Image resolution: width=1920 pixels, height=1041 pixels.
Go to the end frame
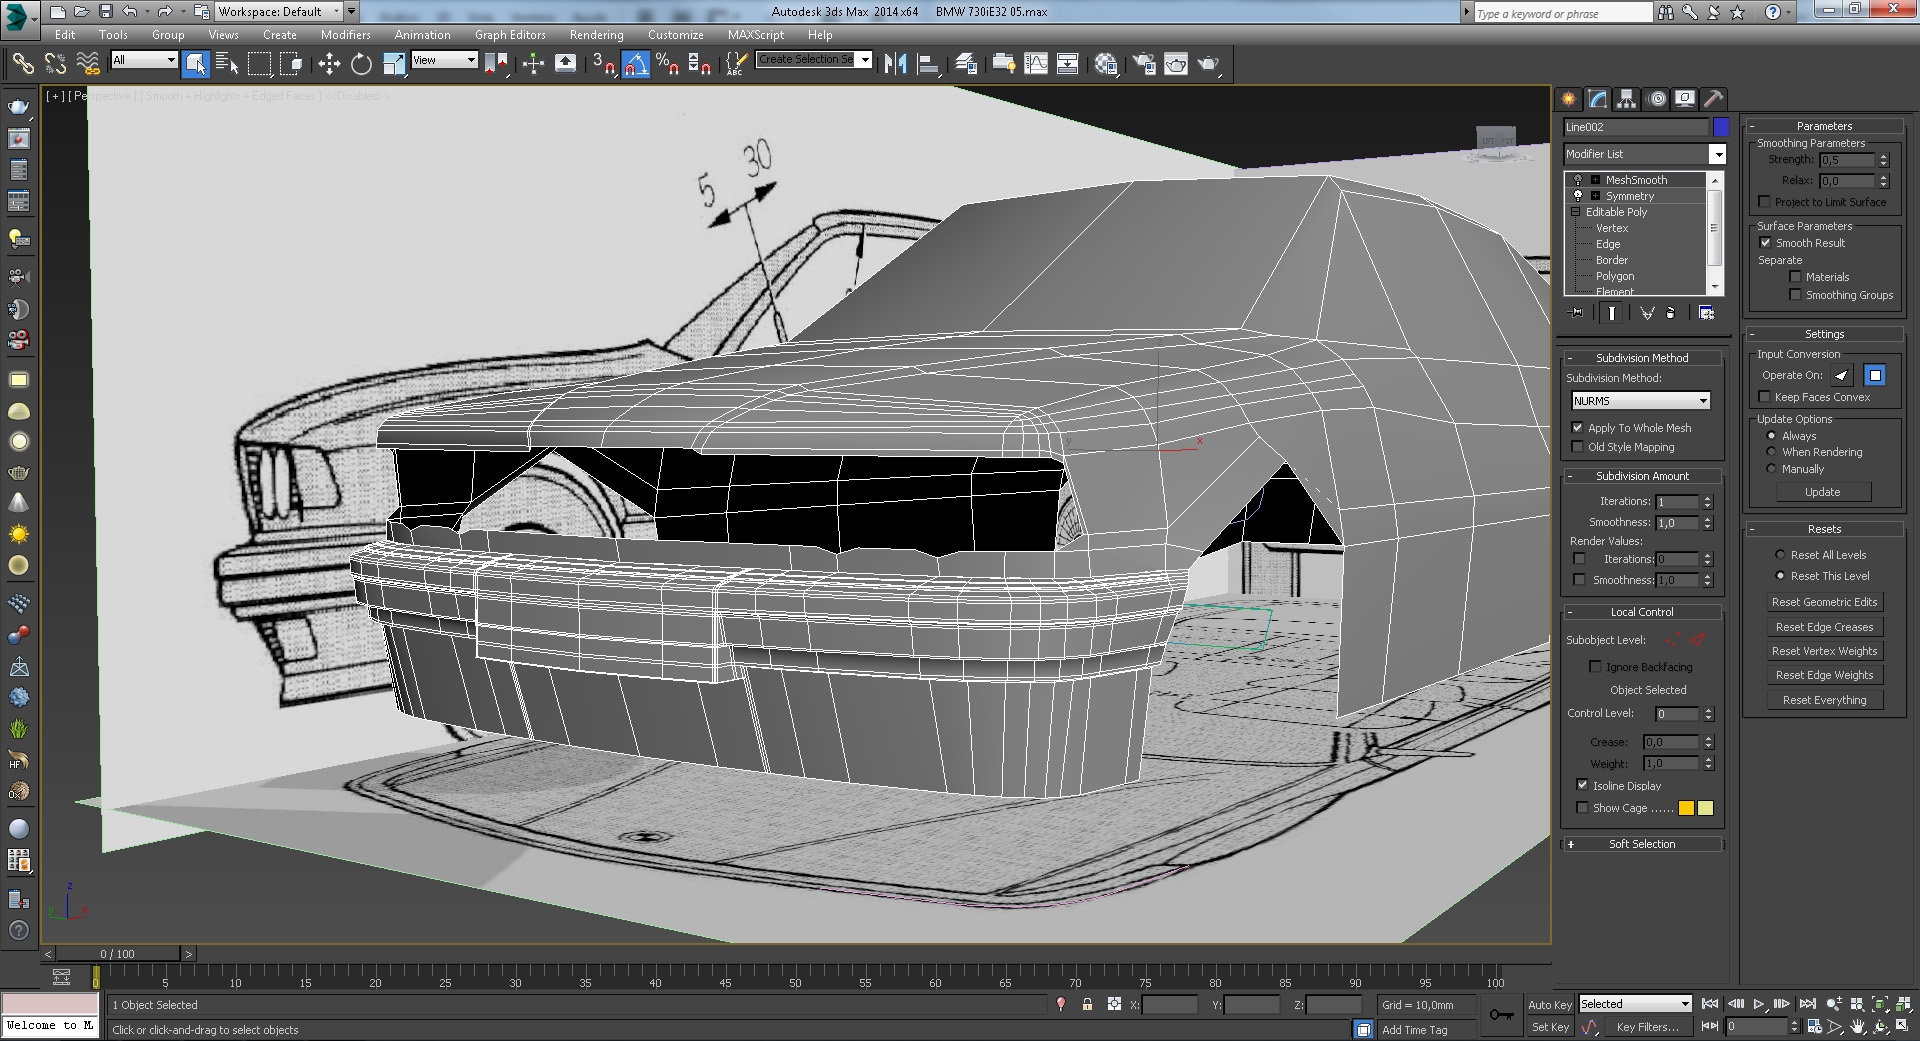click(x=1807, y=1004)
